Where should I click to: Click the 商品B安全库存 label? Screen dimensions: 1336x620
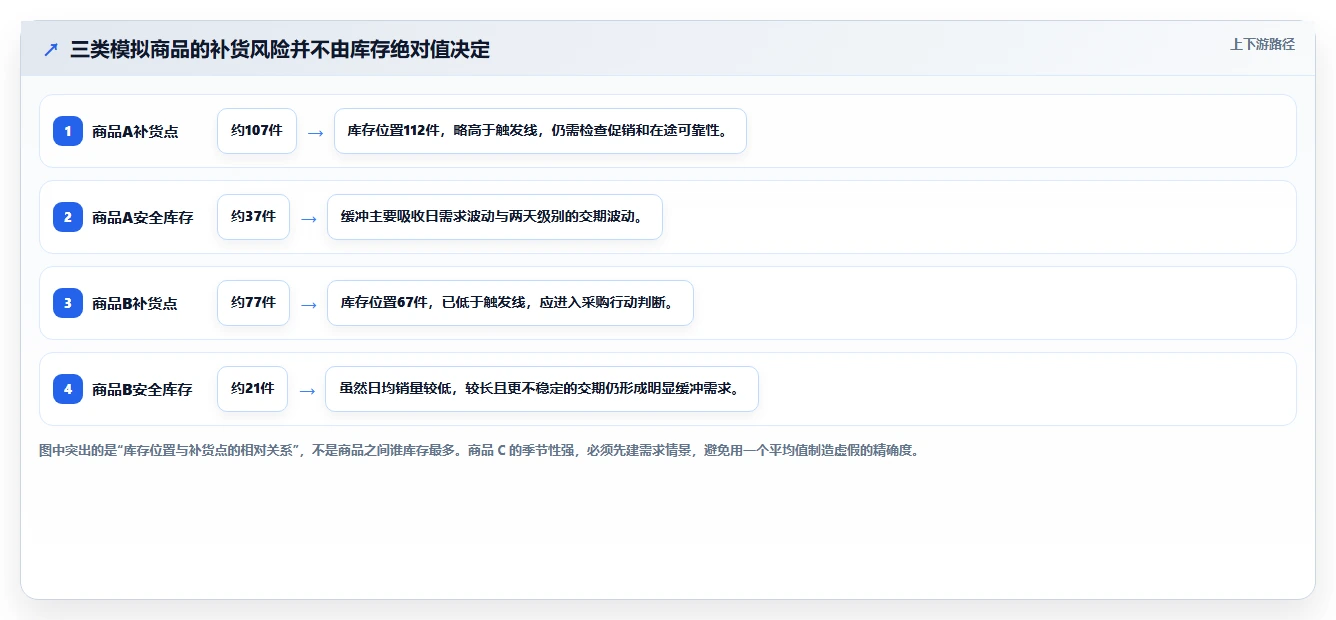(x=142, y=389)
